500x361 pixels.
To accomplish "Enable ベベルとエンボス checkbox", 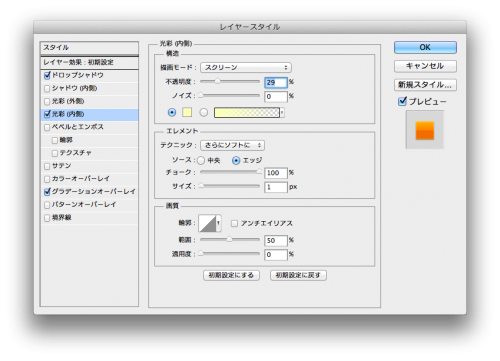I will pos(47,127).
